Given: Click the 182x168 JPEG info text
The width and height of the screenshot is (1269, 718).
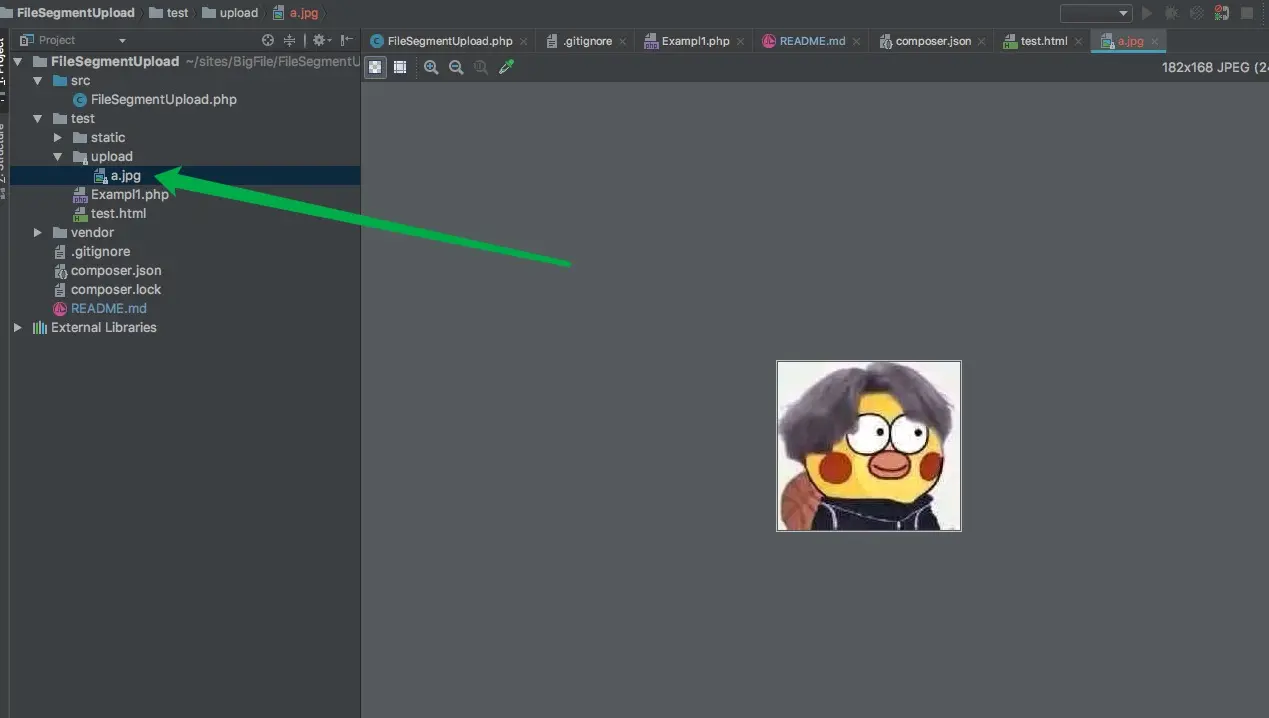Looking at the screenshot, I should (1215, 67).
